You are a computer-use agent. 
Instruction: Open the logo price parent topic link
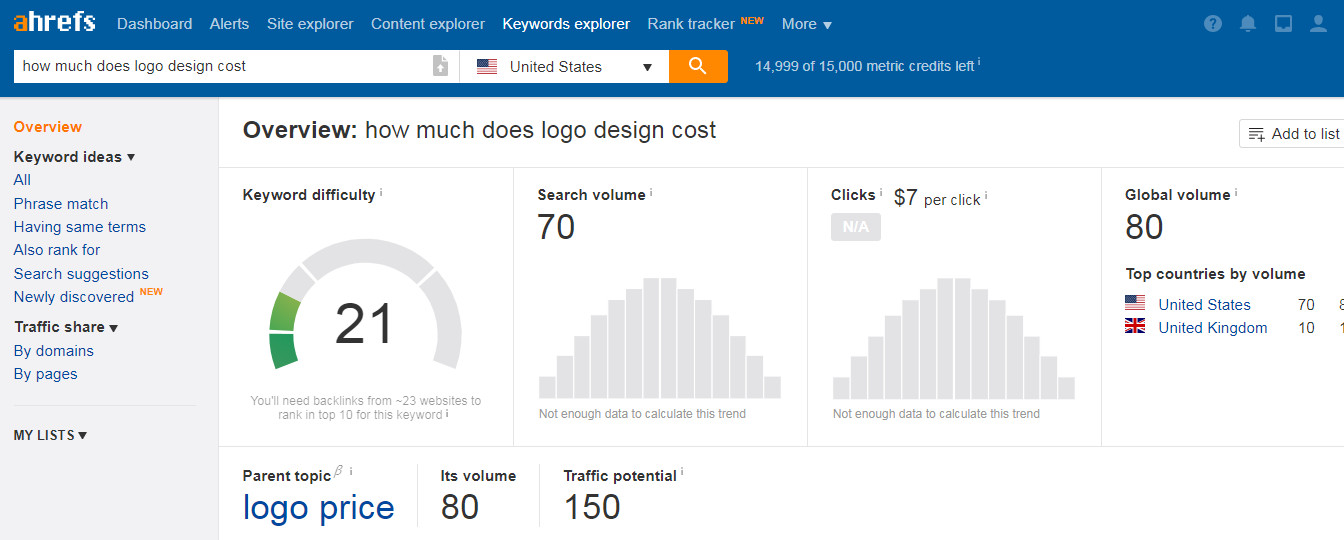coord(318,508)
